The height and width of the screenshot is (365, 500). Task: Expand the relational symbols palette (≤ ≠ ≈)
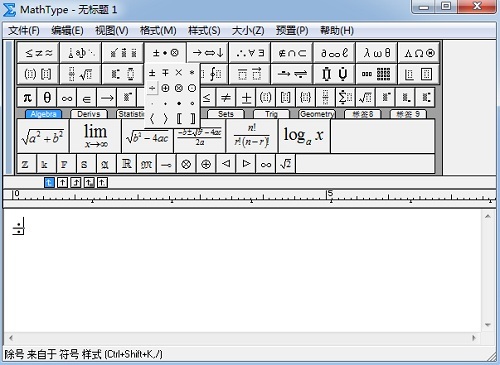38,53
